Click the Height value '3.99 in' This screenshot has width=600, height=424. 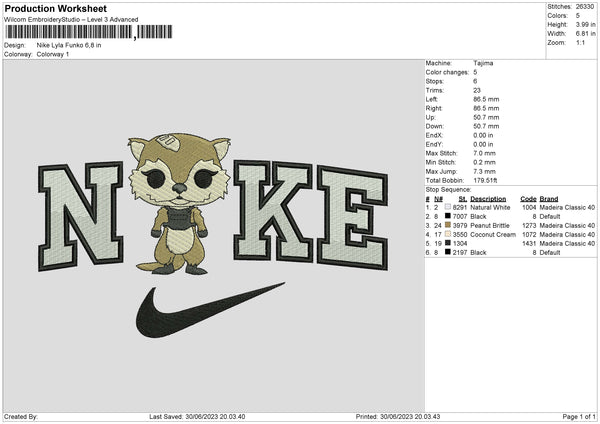585,24
